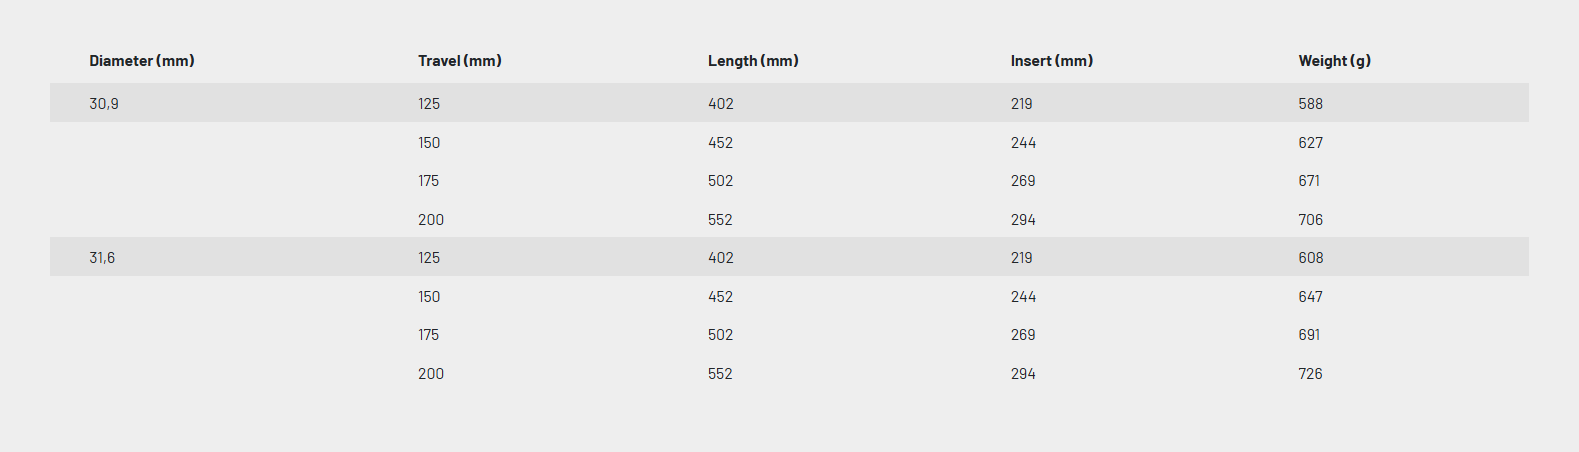Select the 608 weight cell
Screen dimensions: 1579x452
[x=1311, y=258]
